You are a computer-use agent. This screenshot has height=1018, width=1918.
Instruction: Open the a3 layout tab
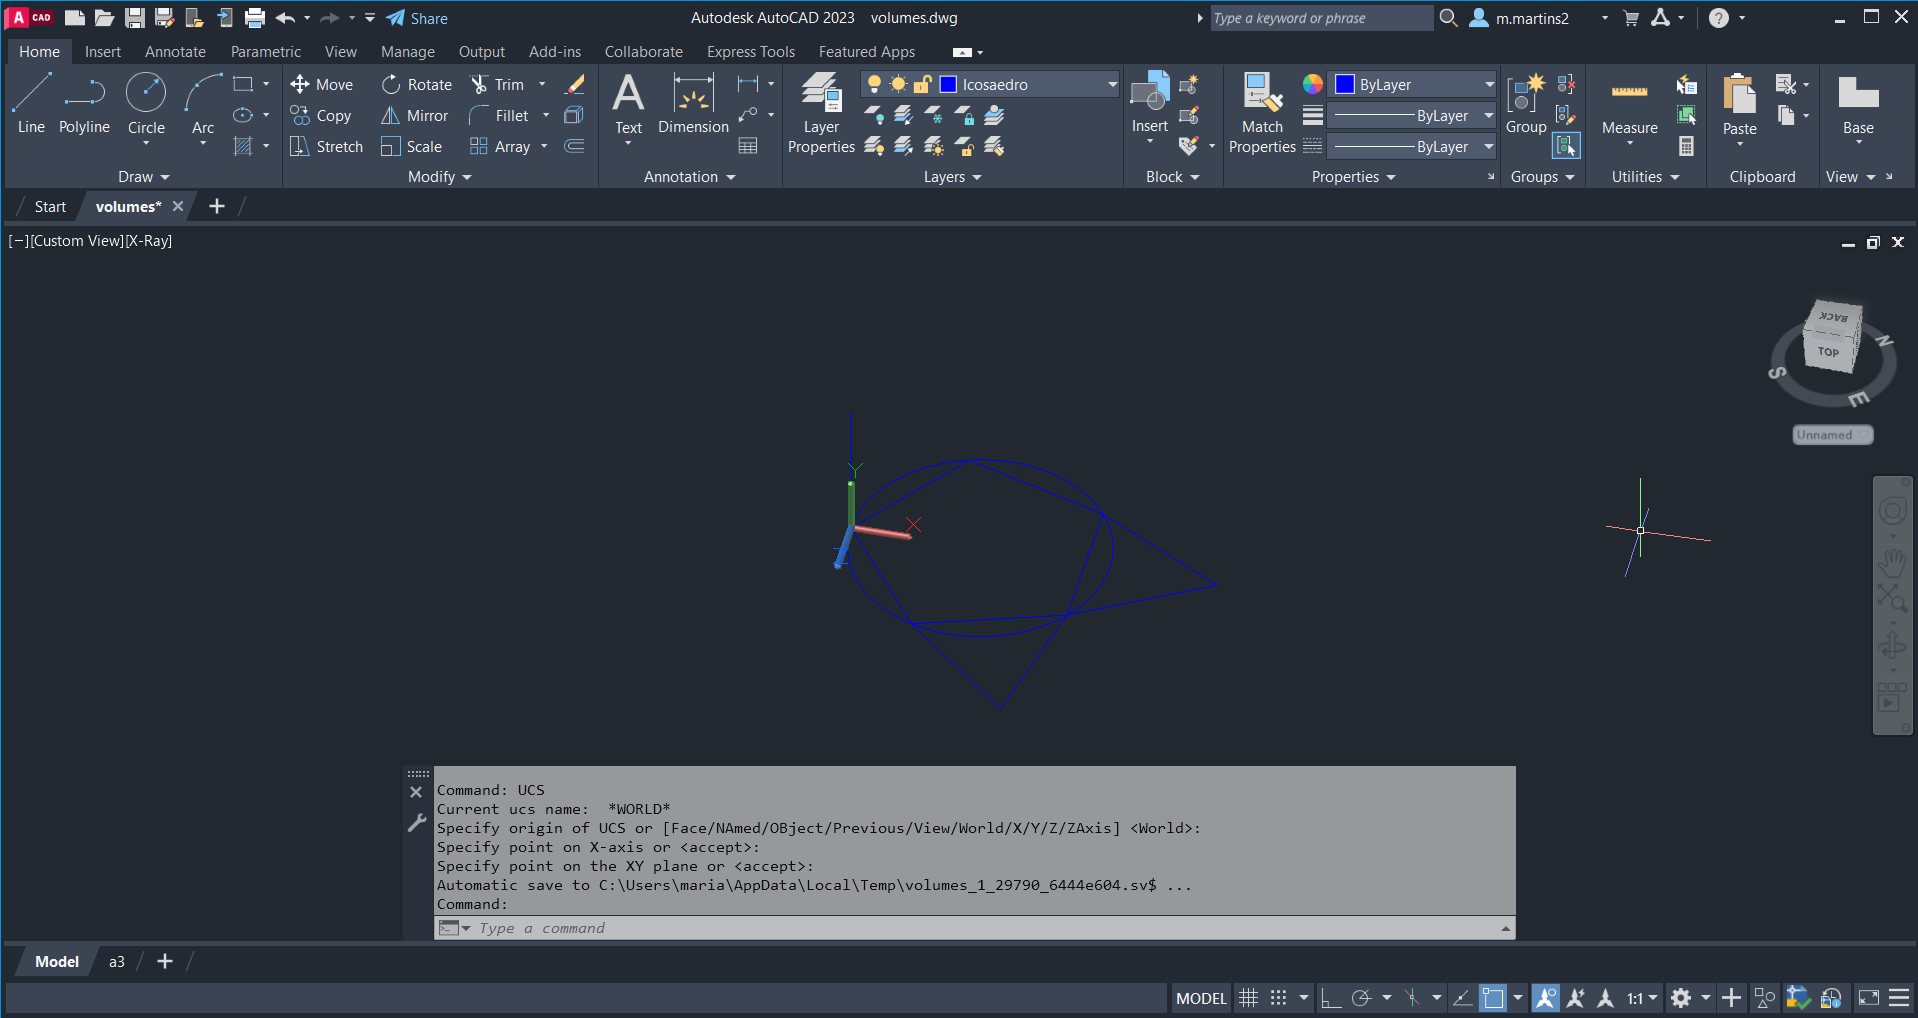click(x=117, y=962)
